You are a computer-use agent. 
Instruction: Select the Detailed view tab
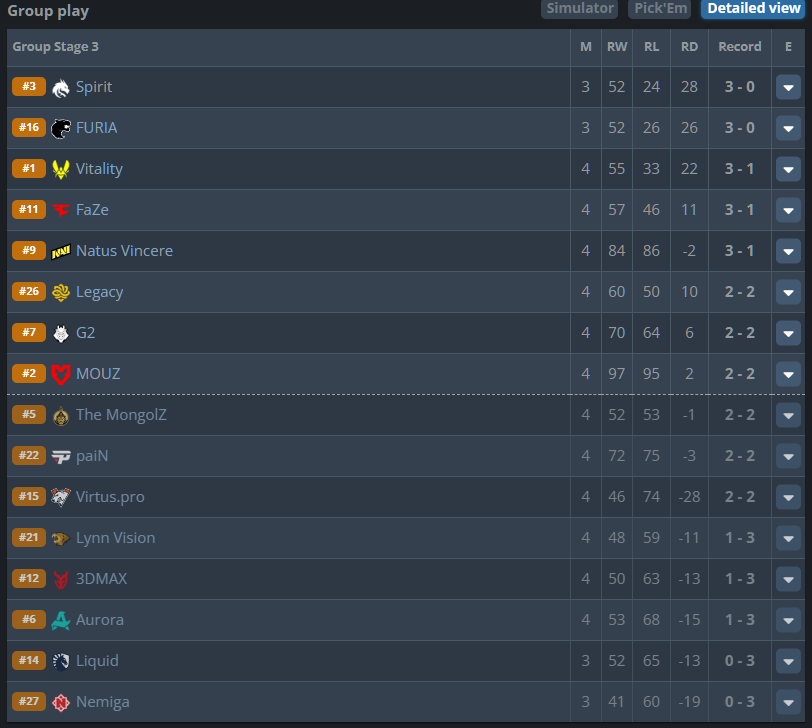753,9
